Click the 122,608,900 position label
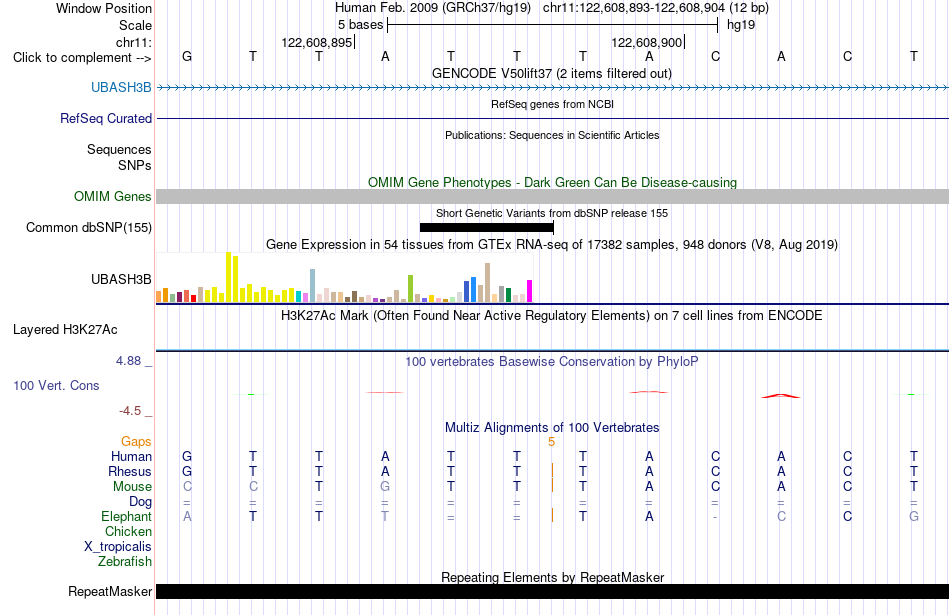This screenshot has height=615, width=950. tap(646, 42)
